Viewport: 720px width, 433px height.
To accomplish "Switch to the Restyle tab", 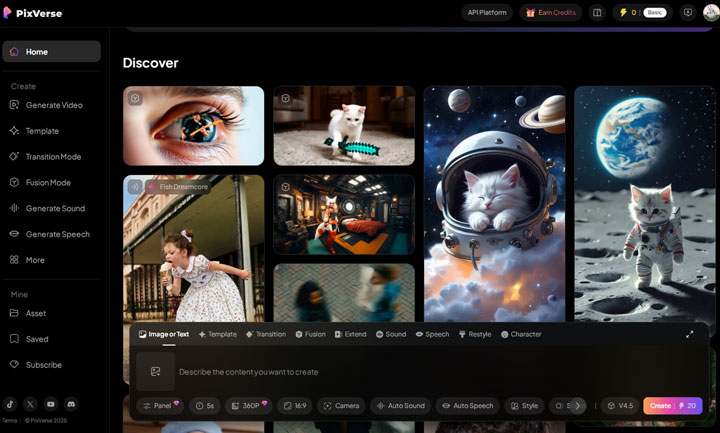I will pos(475,334).
